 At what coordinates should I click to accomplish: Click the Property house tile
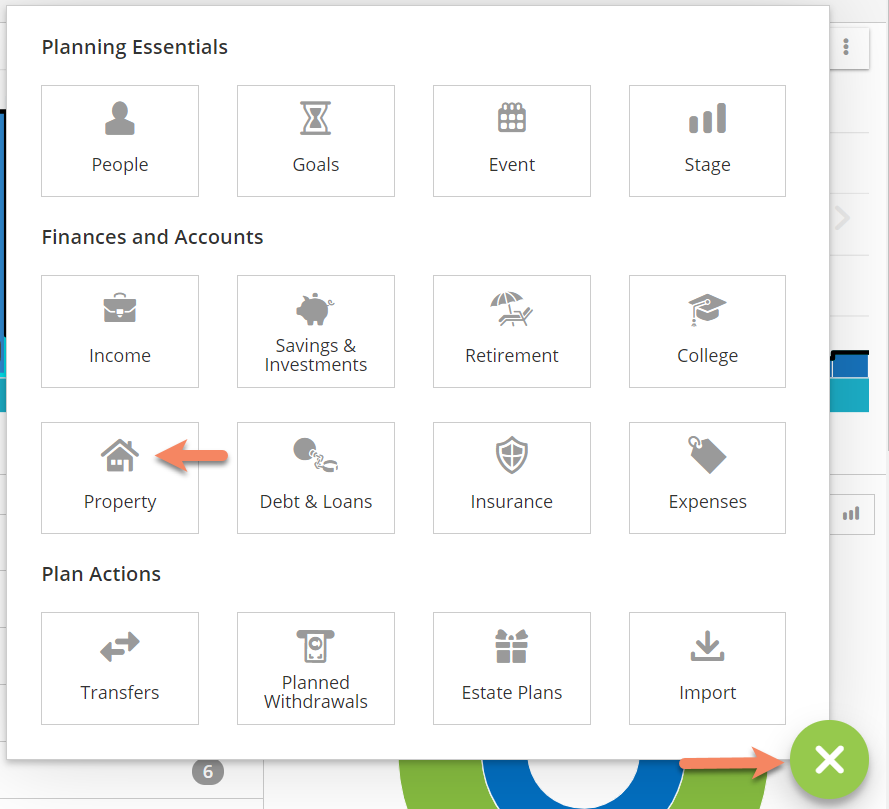120,478
